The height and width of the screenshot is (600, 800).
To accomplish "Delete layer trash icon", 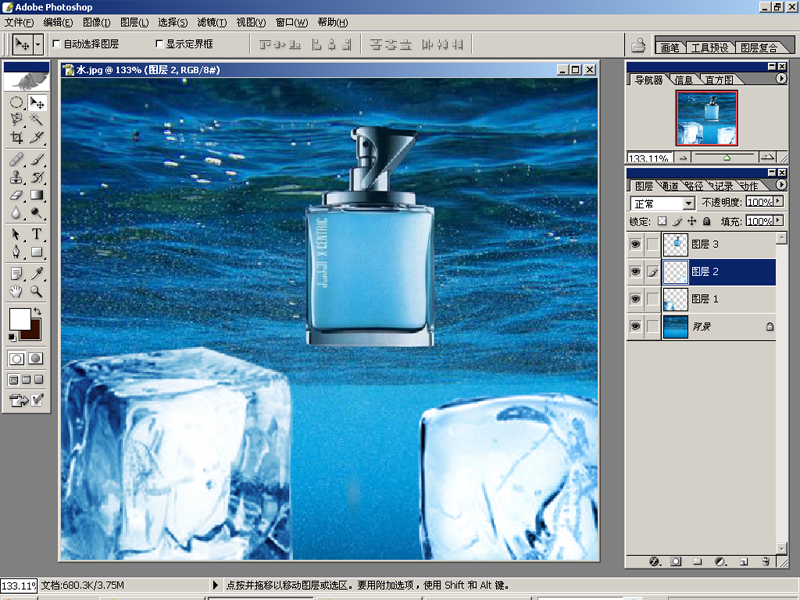I will [x=765, y=562].
